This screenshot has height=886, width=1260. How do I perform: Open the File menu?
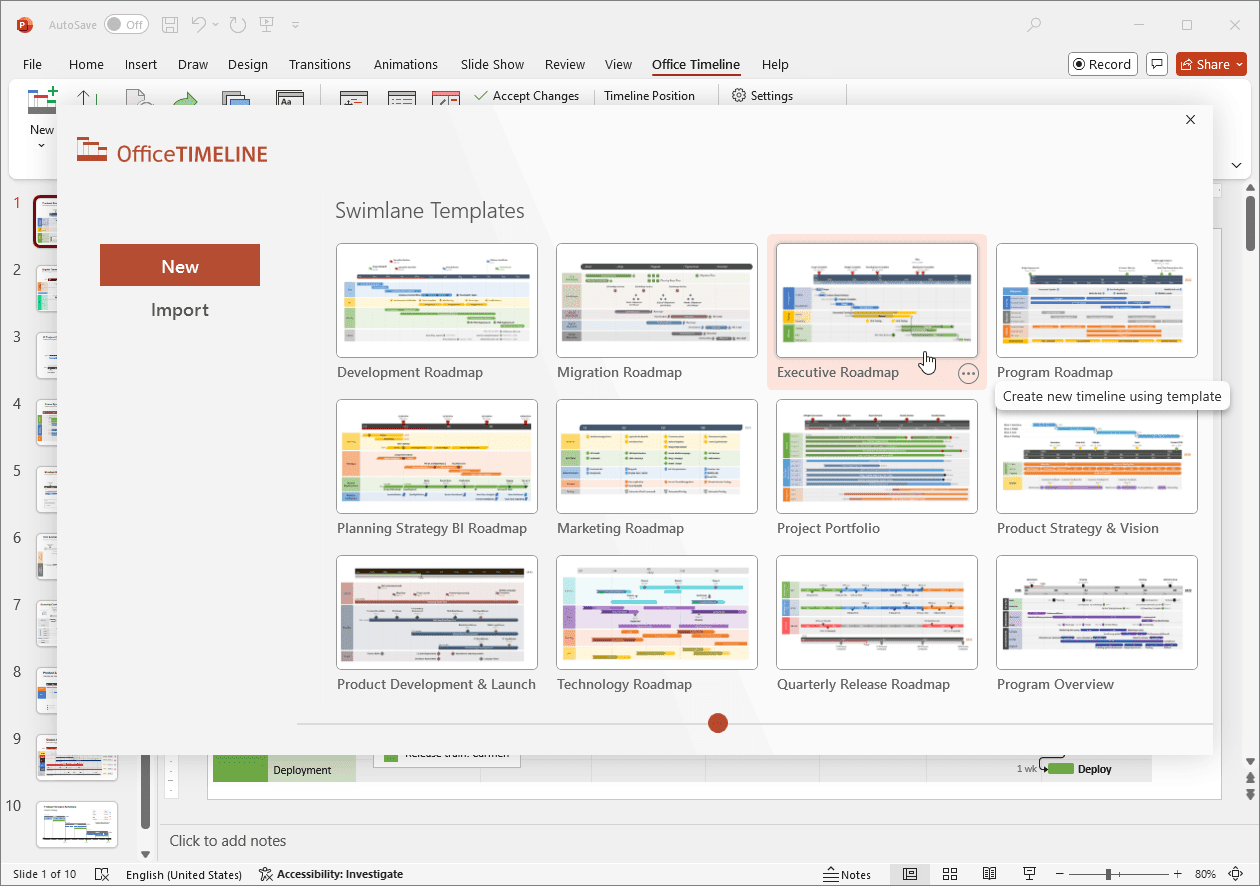(x=32, y=64)
